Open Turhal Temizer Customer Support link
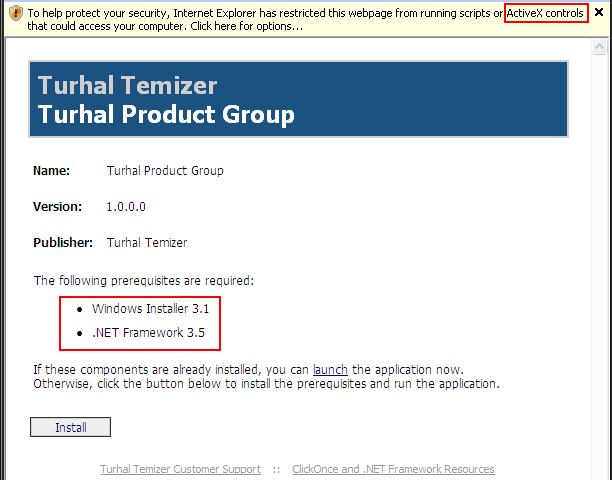612x480 pixels. click(x=180, y=469)
